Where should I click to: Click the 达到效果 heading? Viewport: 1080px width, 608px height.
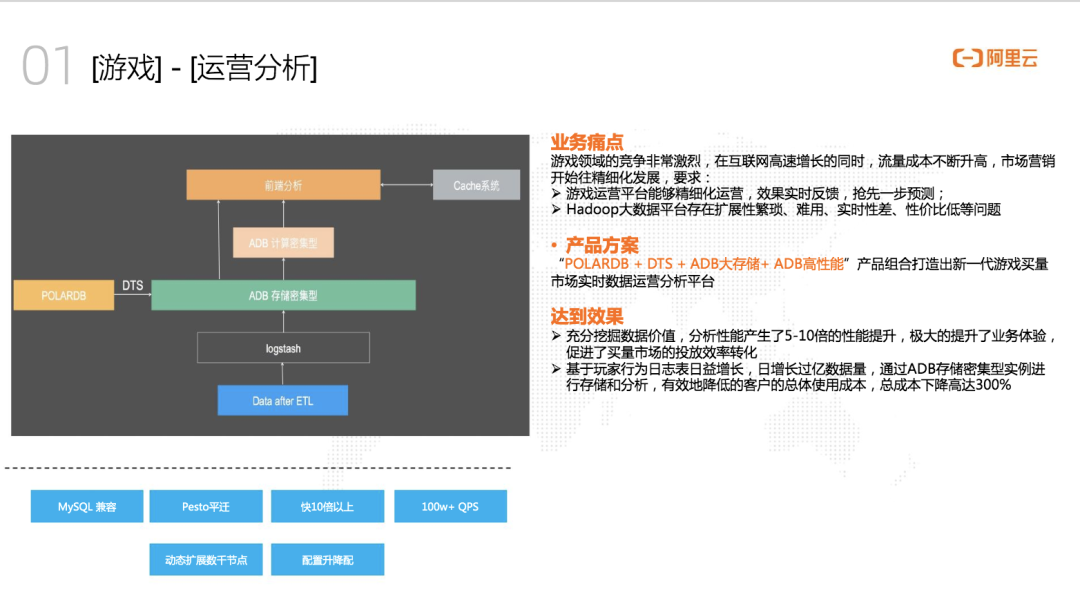(587, 316)
